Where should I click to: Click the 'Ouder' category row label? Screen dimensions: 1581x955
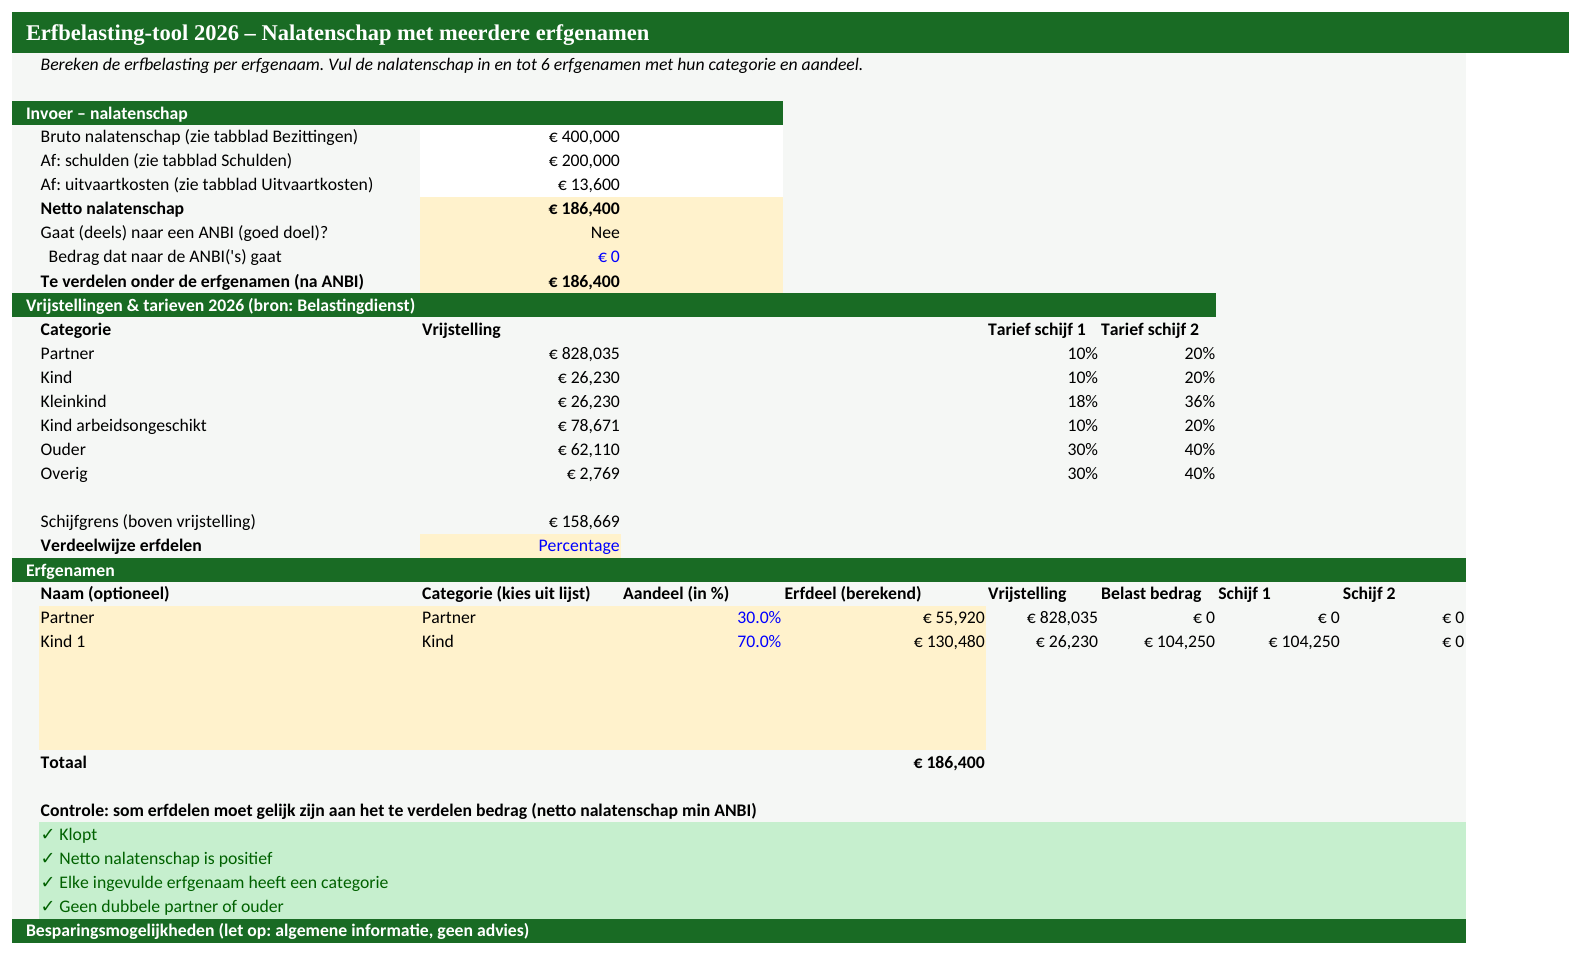[63, 450]
